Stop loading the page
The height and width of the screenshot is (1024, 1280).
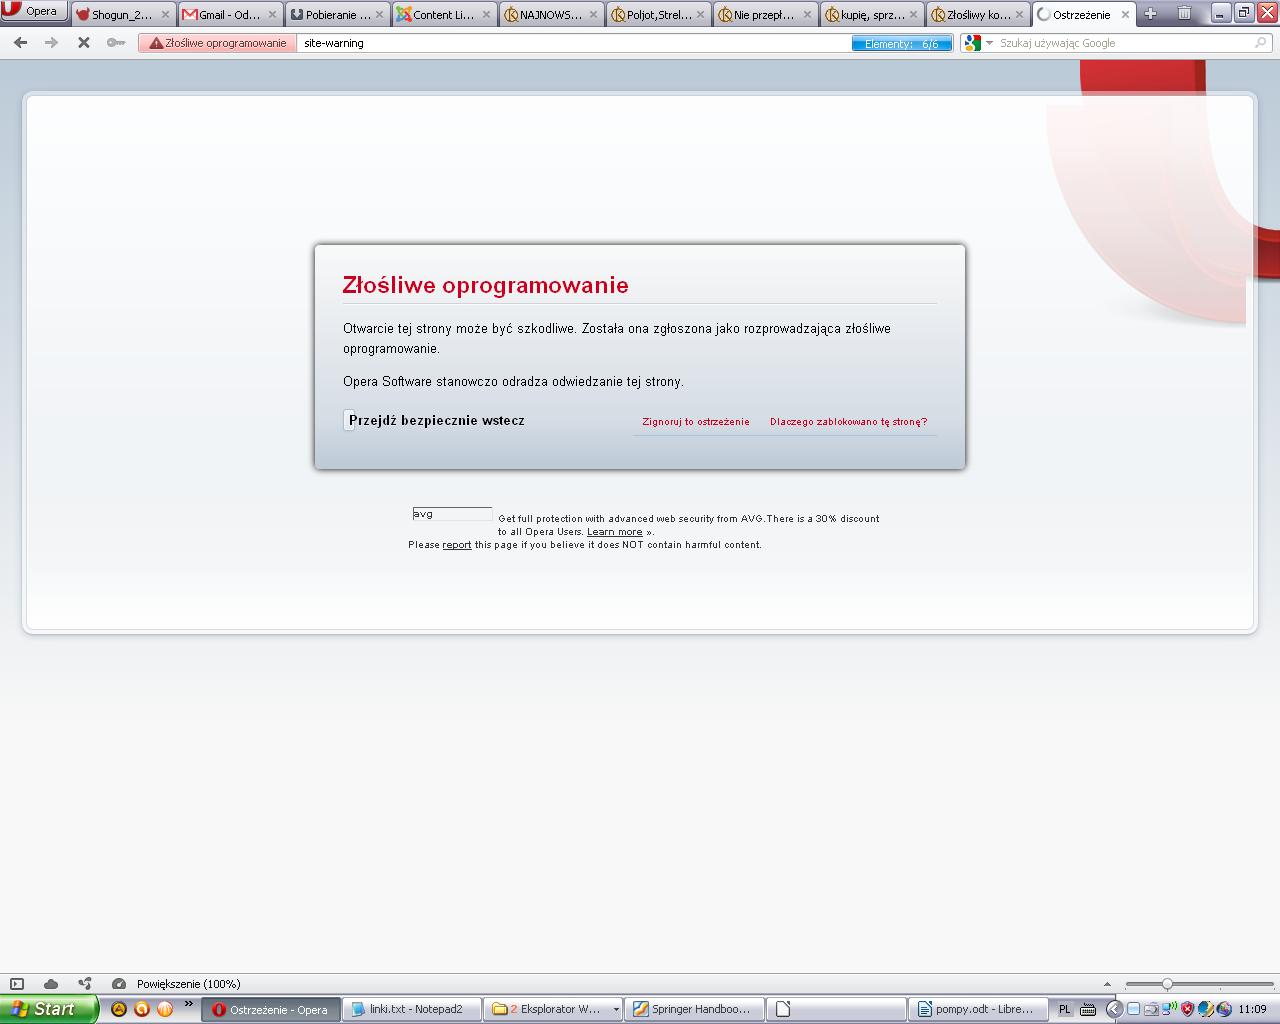point(84,43)
